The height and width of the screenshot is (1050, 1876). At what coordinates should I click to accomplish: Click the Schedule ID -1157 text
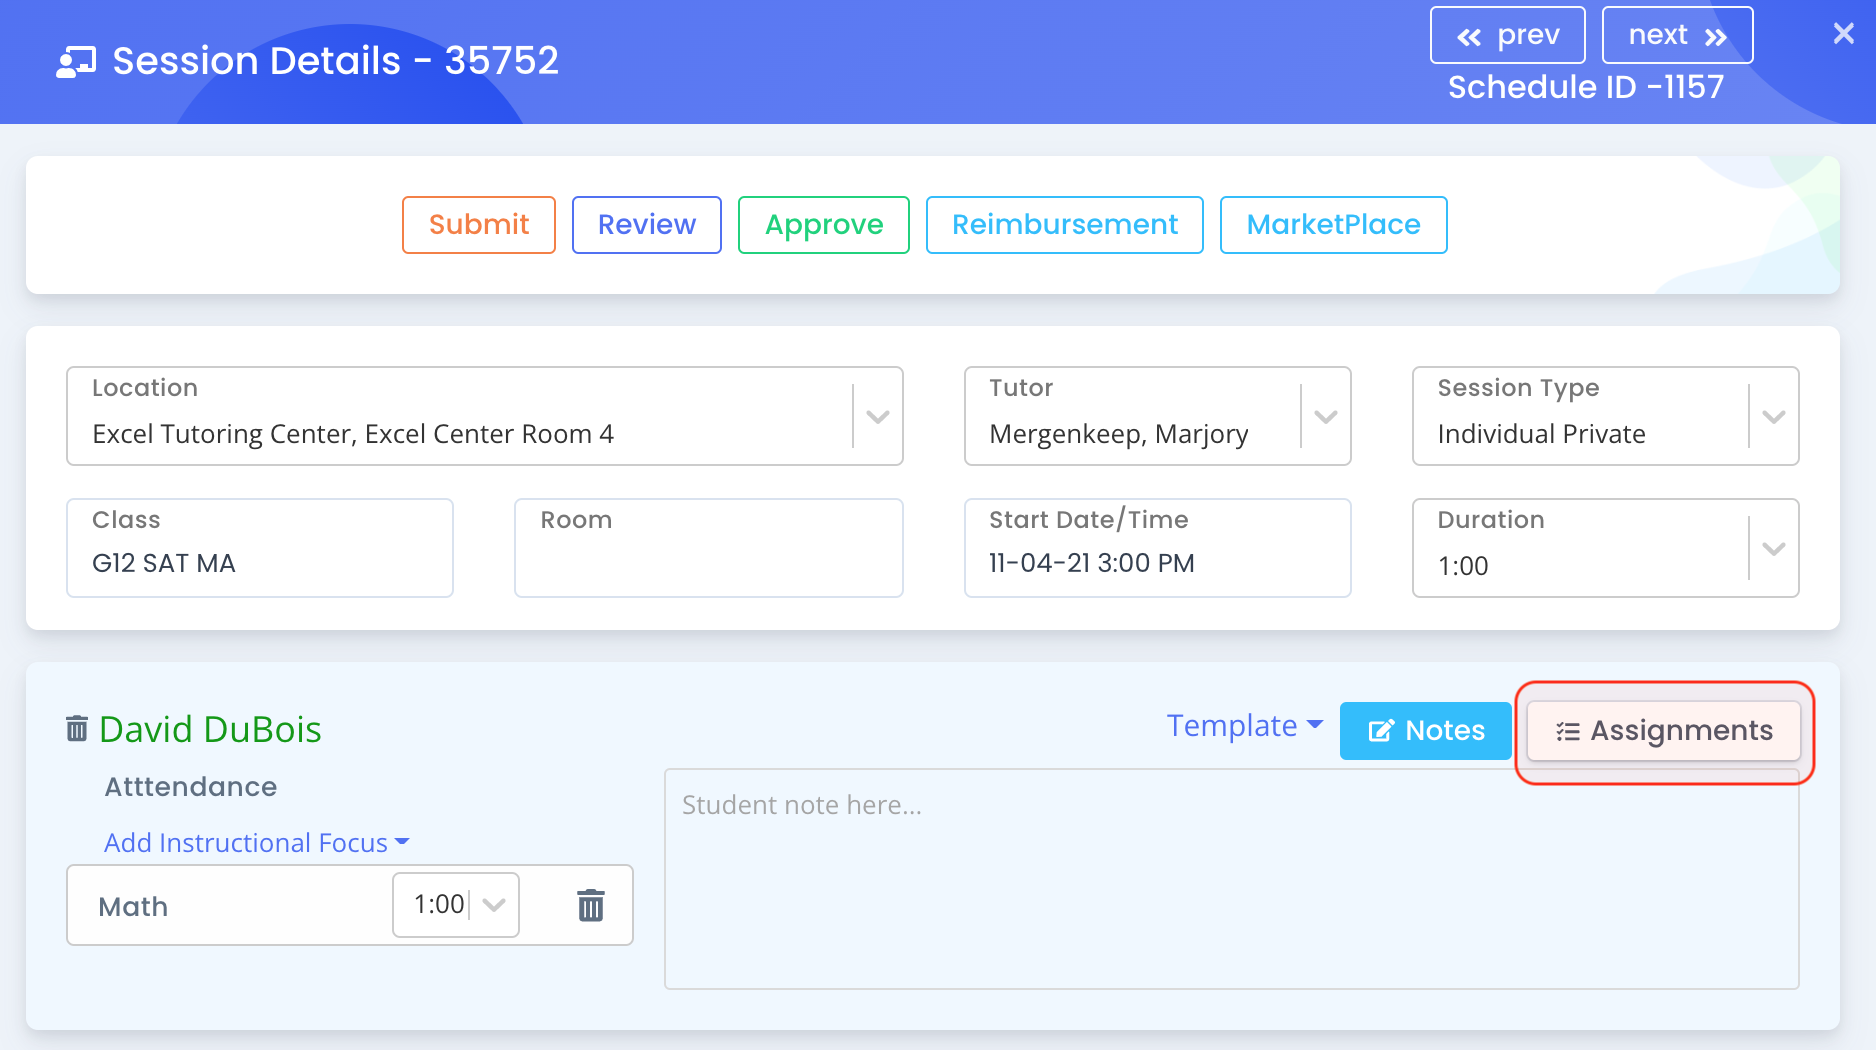[x=1586, y=87]
